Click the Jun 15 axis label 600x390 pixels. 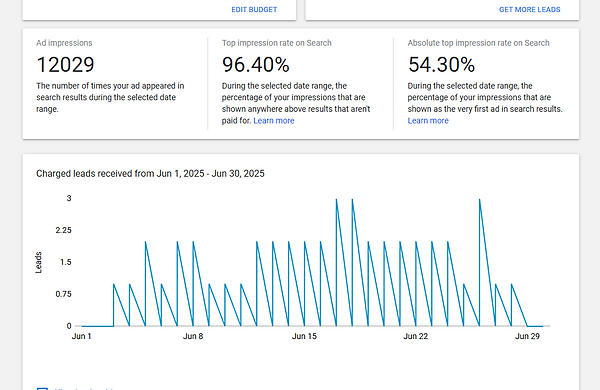304,336
